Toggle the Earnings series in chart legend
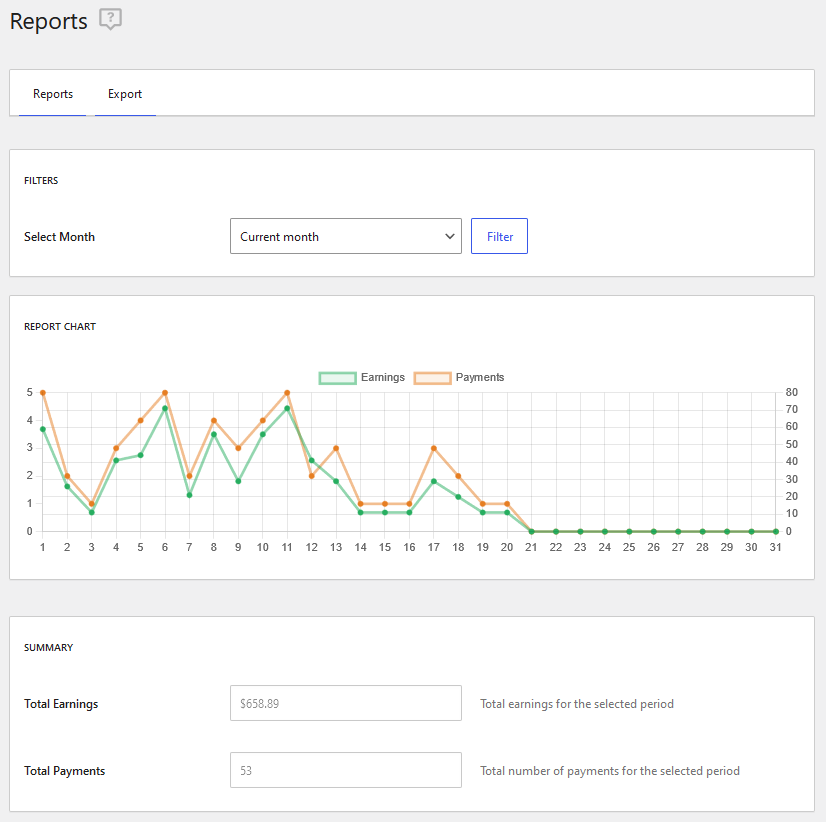 pyautogui.click(x=362, y=378)
